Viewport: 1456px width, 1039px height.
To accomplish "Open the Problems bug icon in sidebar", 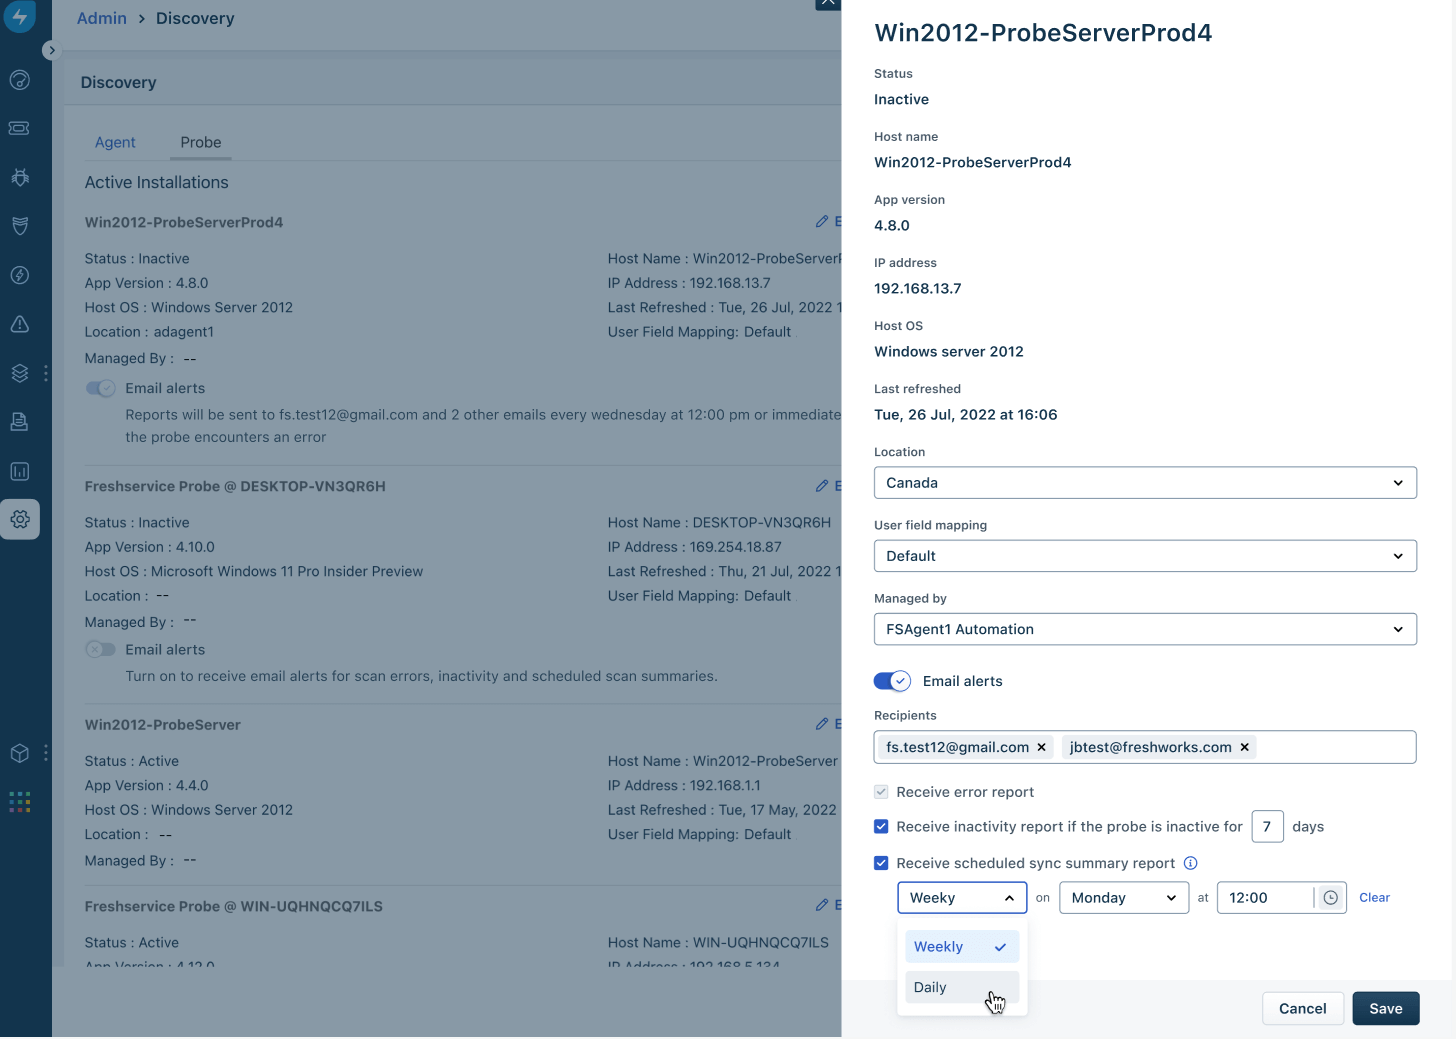I will 20,177.
